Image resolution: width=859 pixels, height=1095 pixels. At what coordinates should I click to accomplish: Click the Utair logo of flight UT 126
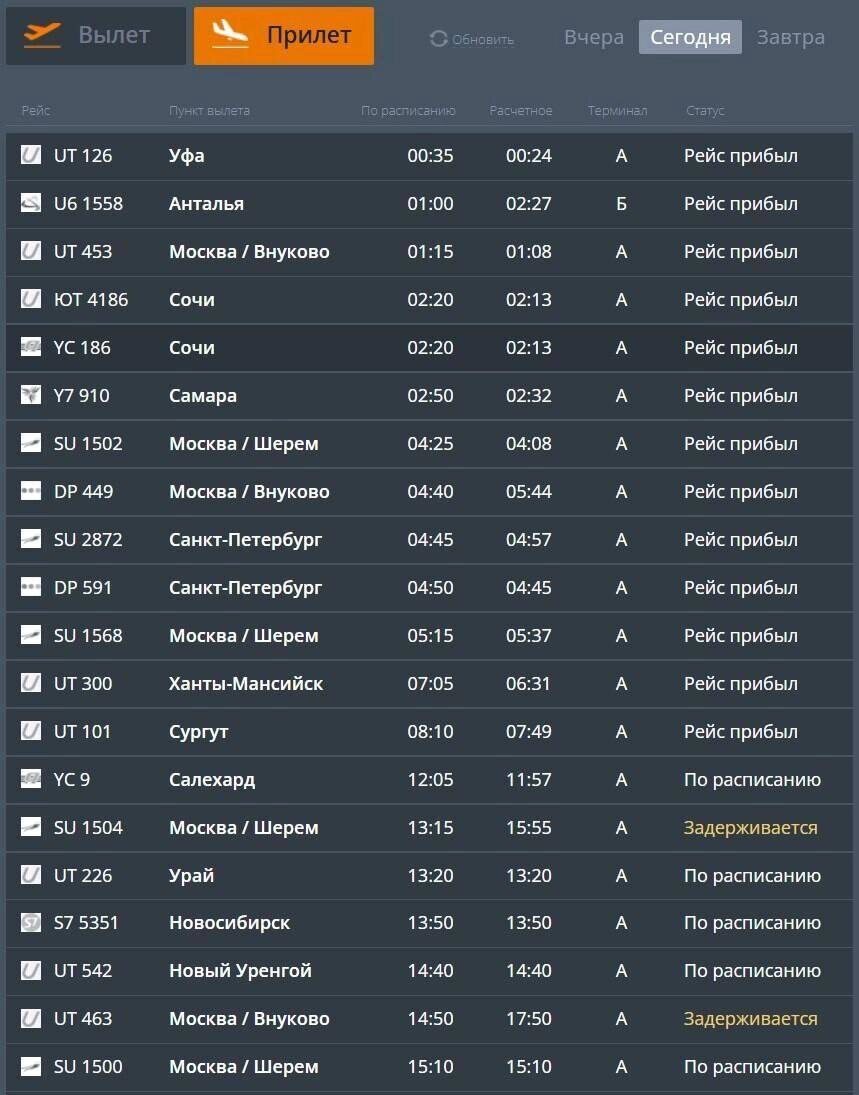point(31,154)
